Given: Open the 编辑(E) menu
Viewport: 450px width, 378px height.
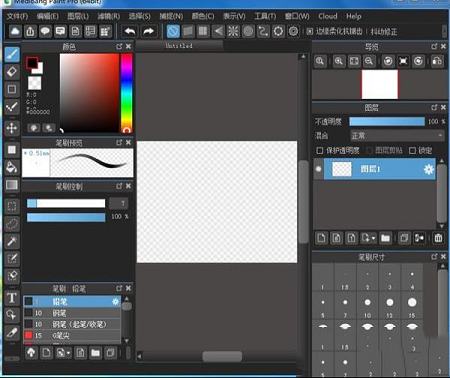Looking at the screenshot, I should coord(48,16).
